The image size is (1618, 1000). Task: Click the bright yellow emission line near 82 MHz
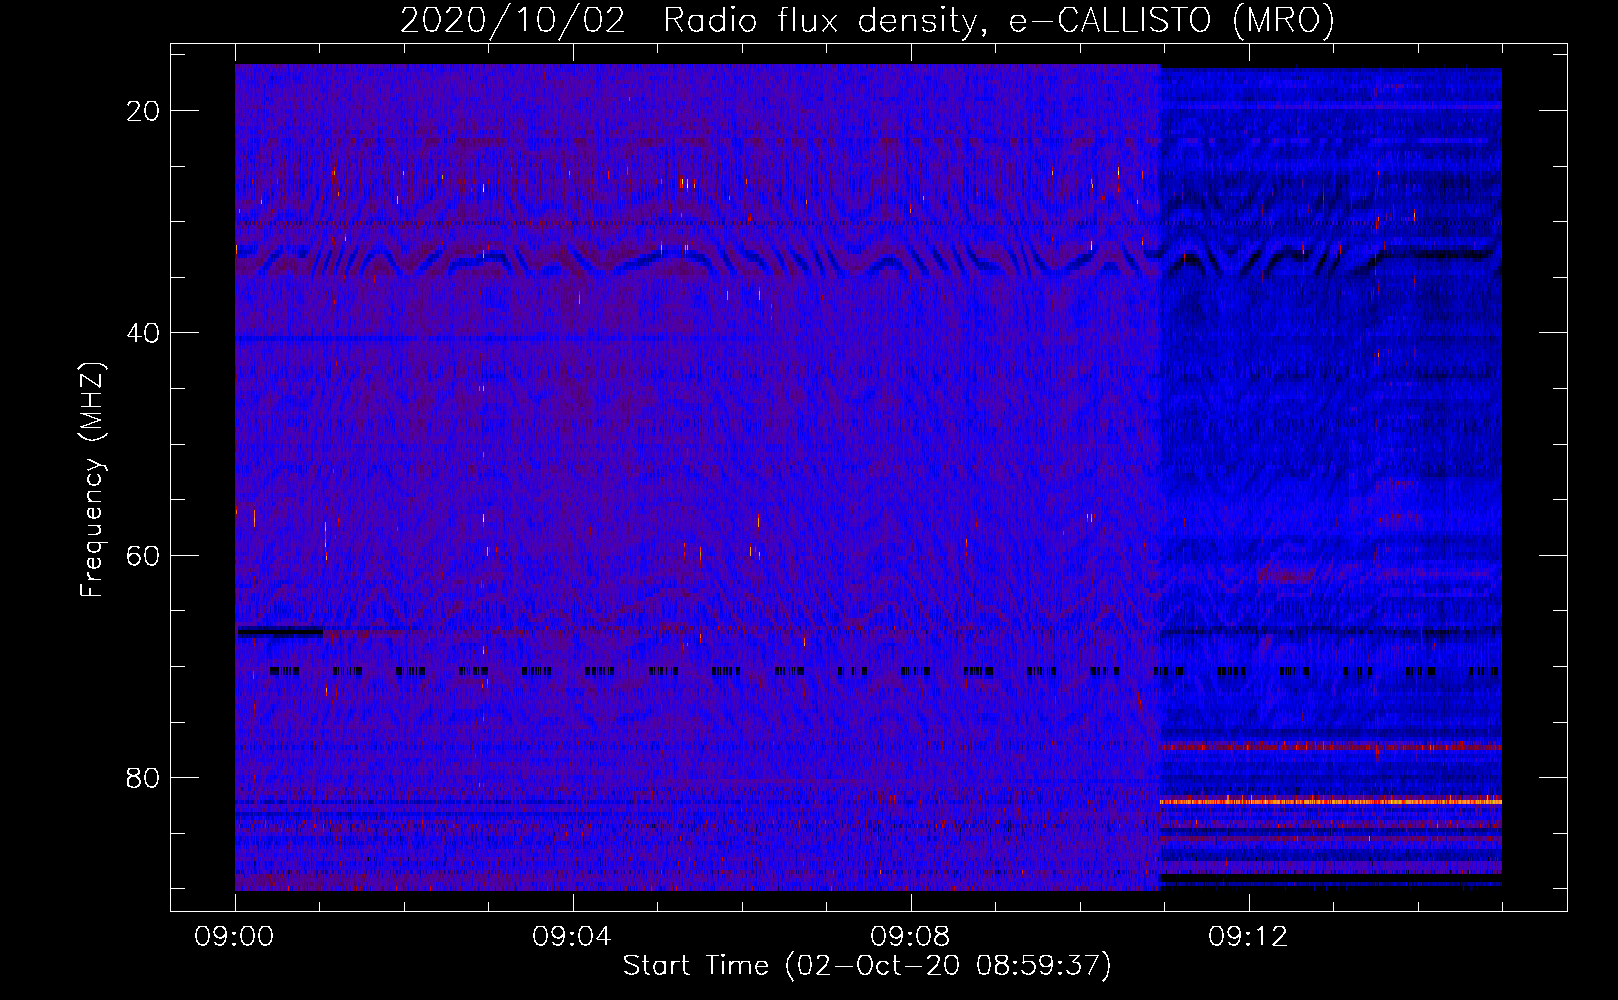[1330, 801]
